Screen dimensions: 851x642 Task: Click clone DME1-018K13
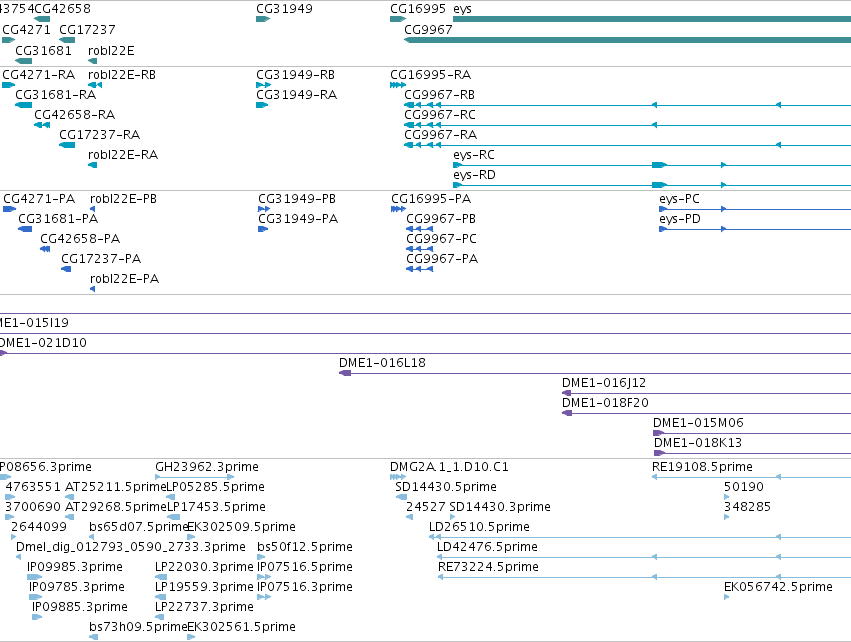(x=697, y=443)
